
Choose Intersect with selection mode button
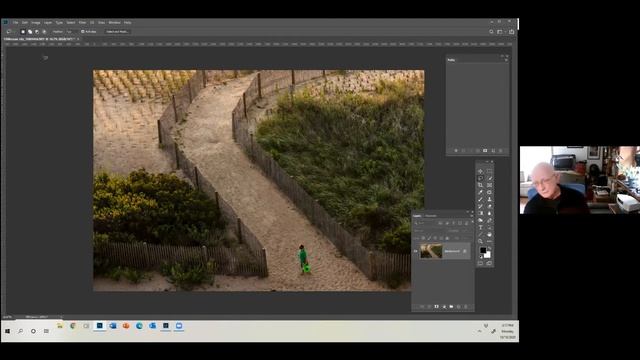click(44, 31)
